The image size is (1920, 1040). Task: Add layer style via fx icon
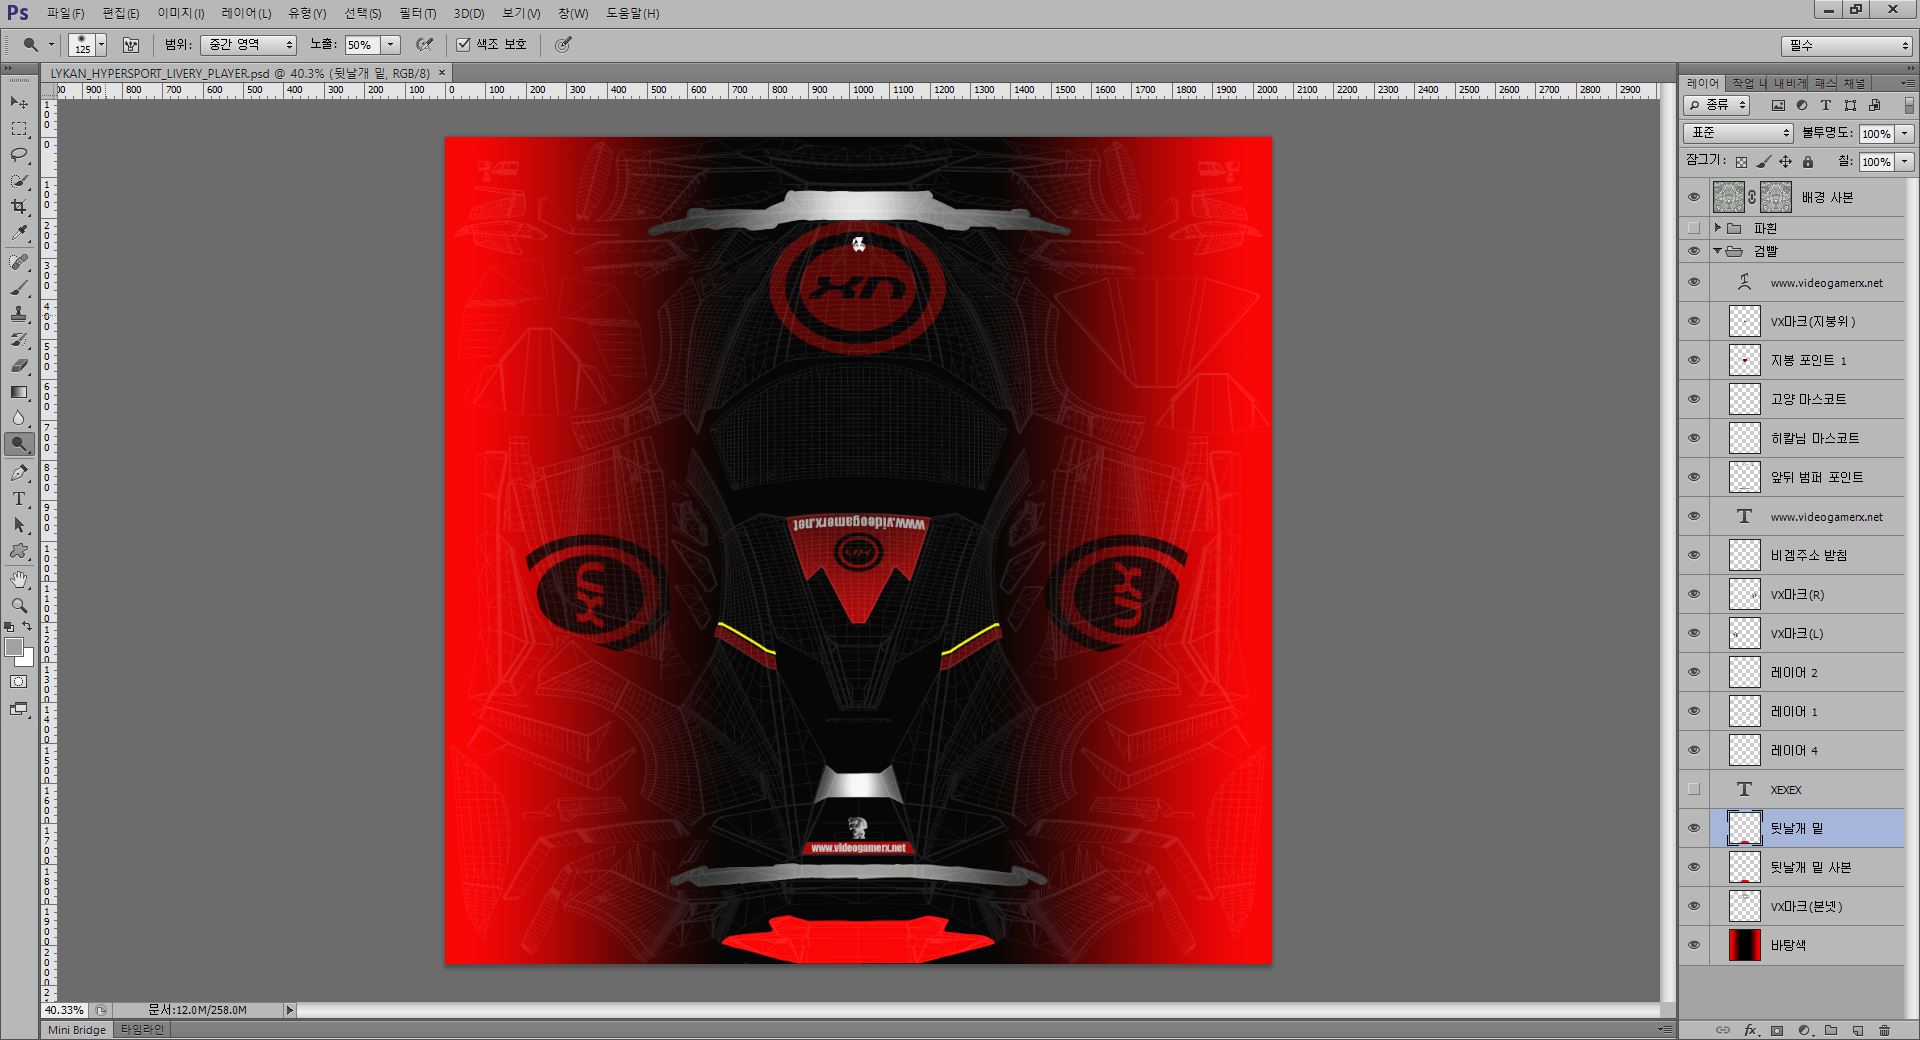tap(1750, 1030)
